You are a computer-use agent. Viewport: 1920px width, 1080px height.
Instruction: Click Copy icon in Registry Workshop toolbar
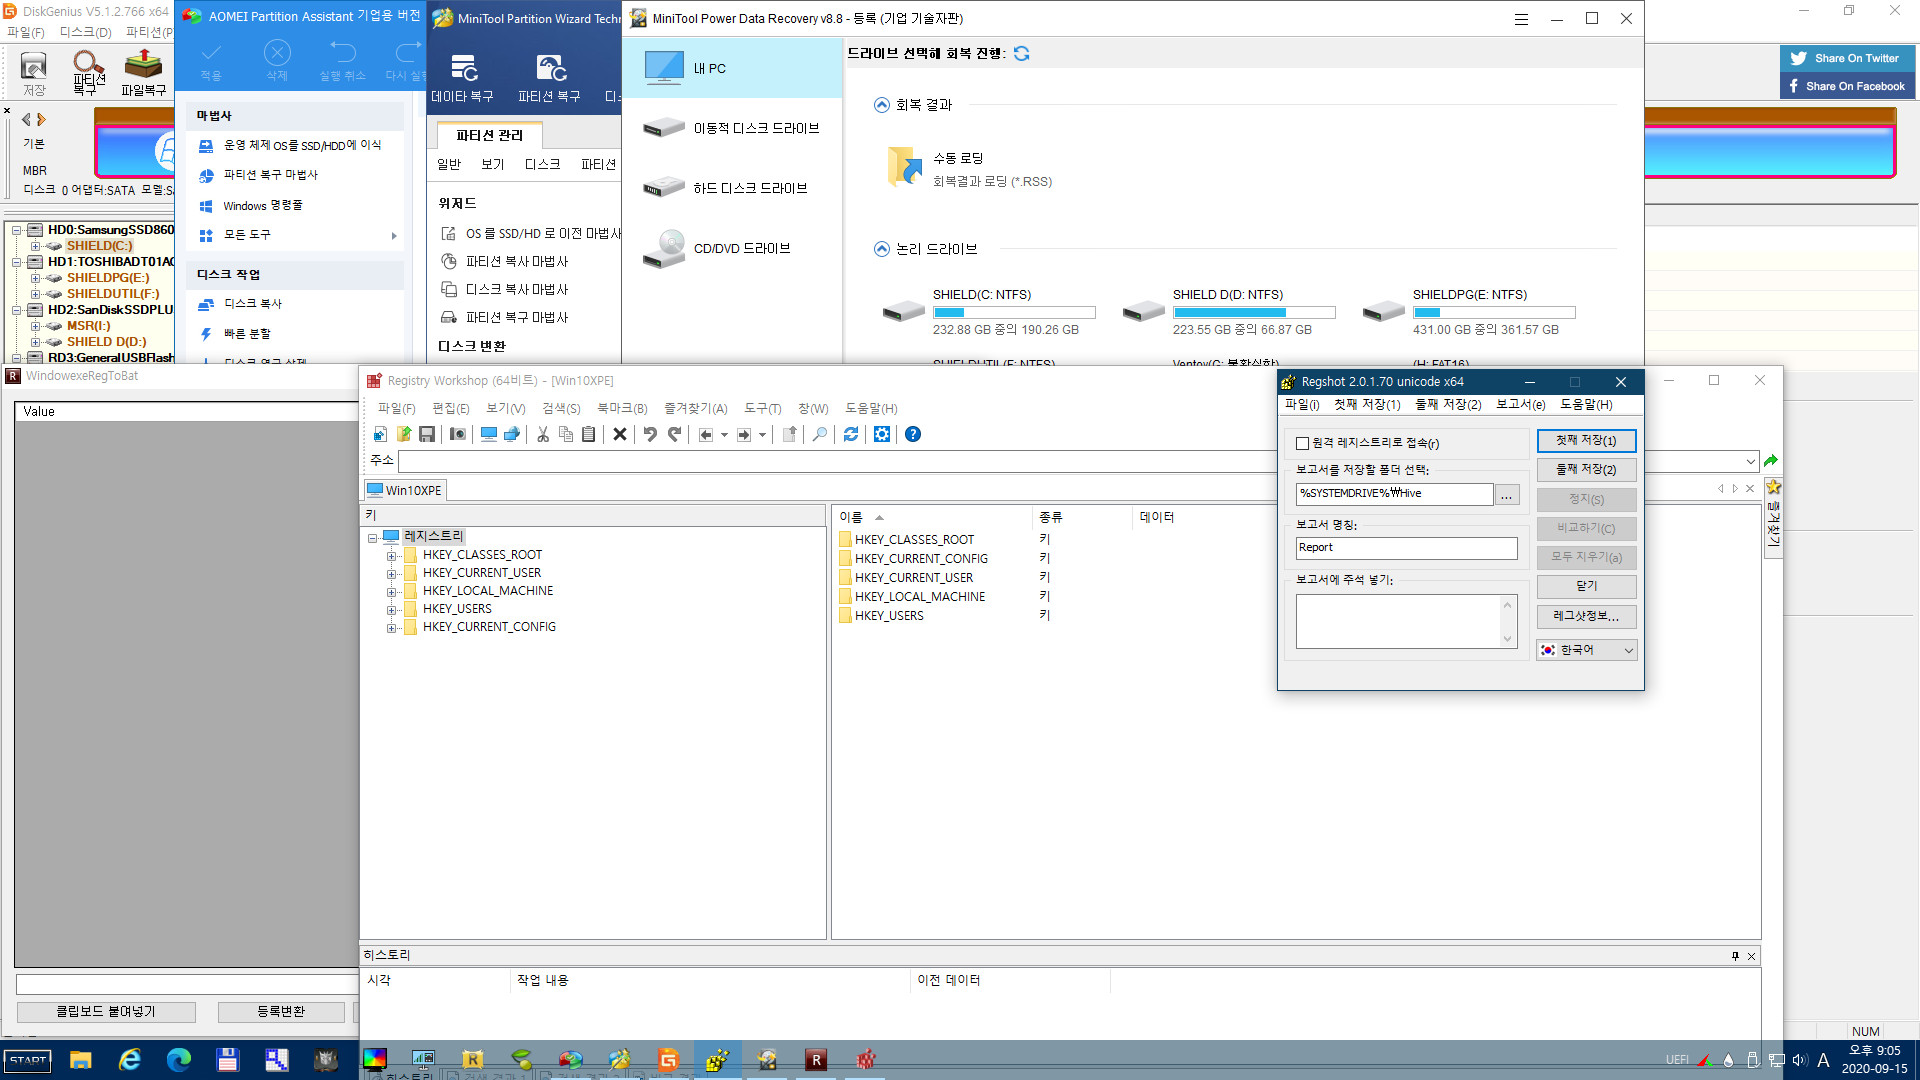(566, 434)
